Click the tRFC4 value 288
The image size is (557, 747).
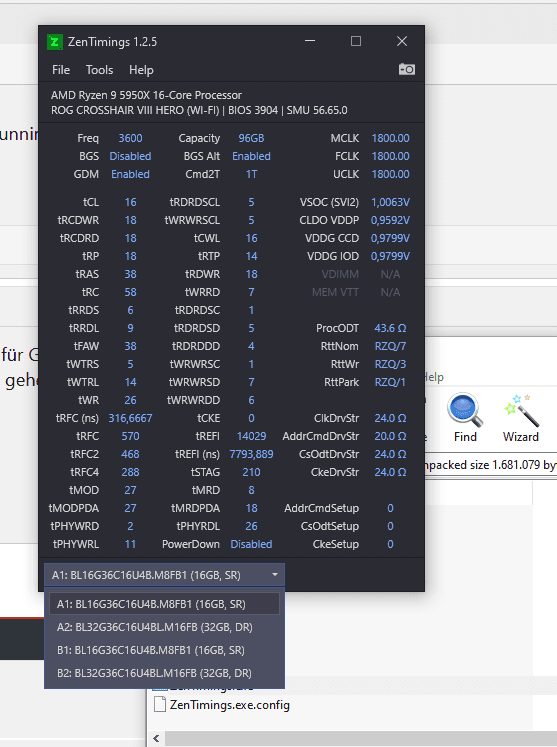click(x=130, y=473)
